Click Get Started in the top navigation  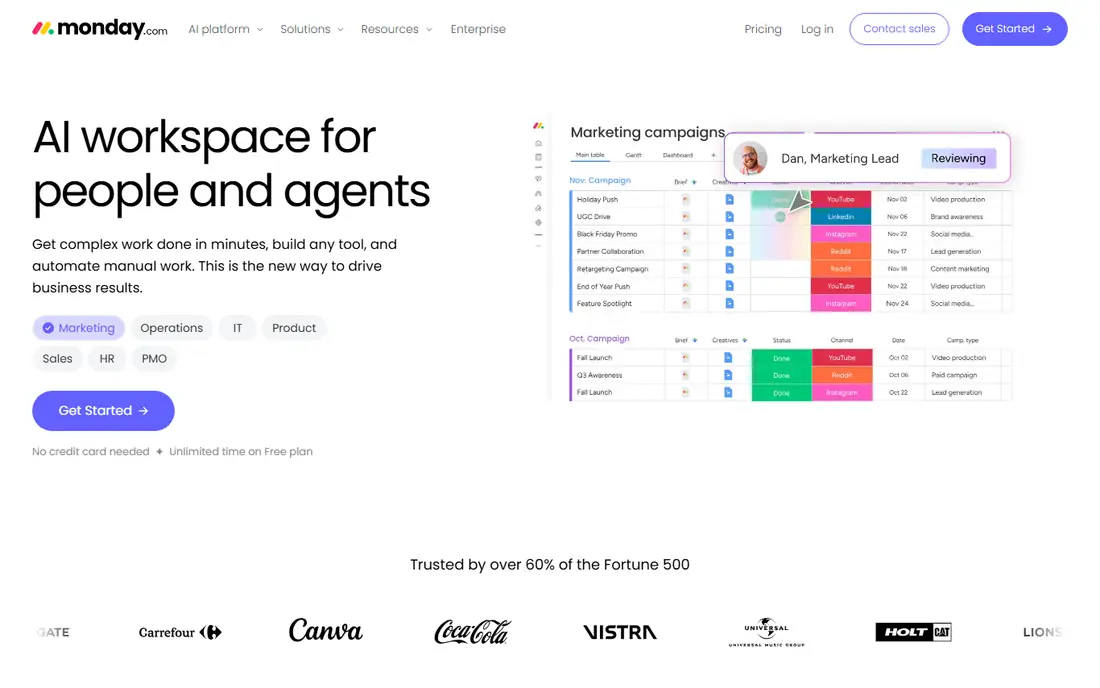click(x=1014, y=29)
